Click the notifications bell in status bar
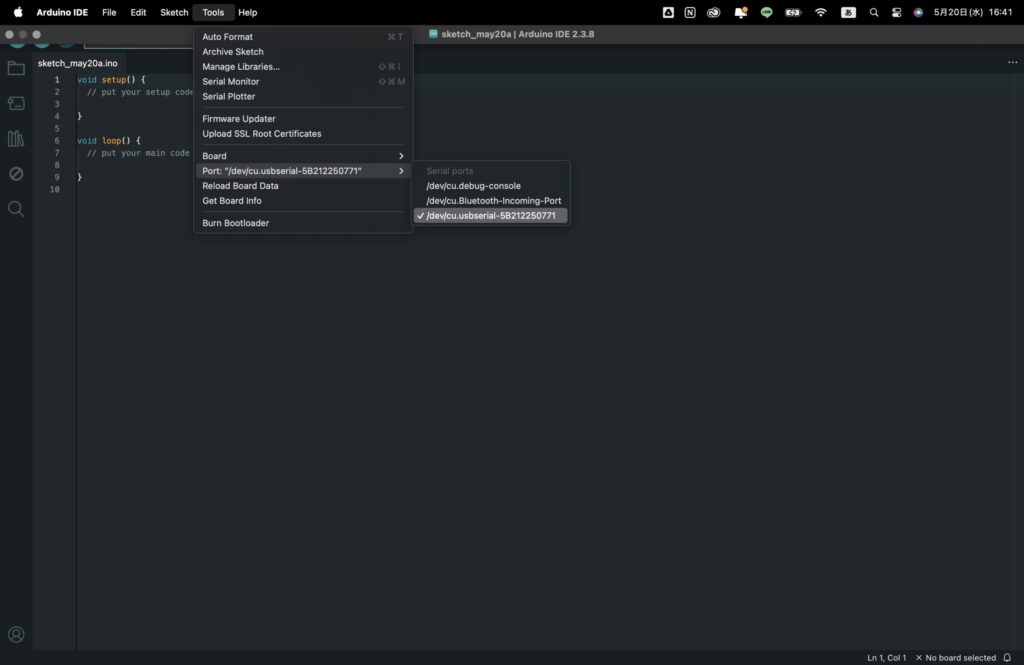The width and height of the screenshot is (1024, 665). click(1007, 657)
